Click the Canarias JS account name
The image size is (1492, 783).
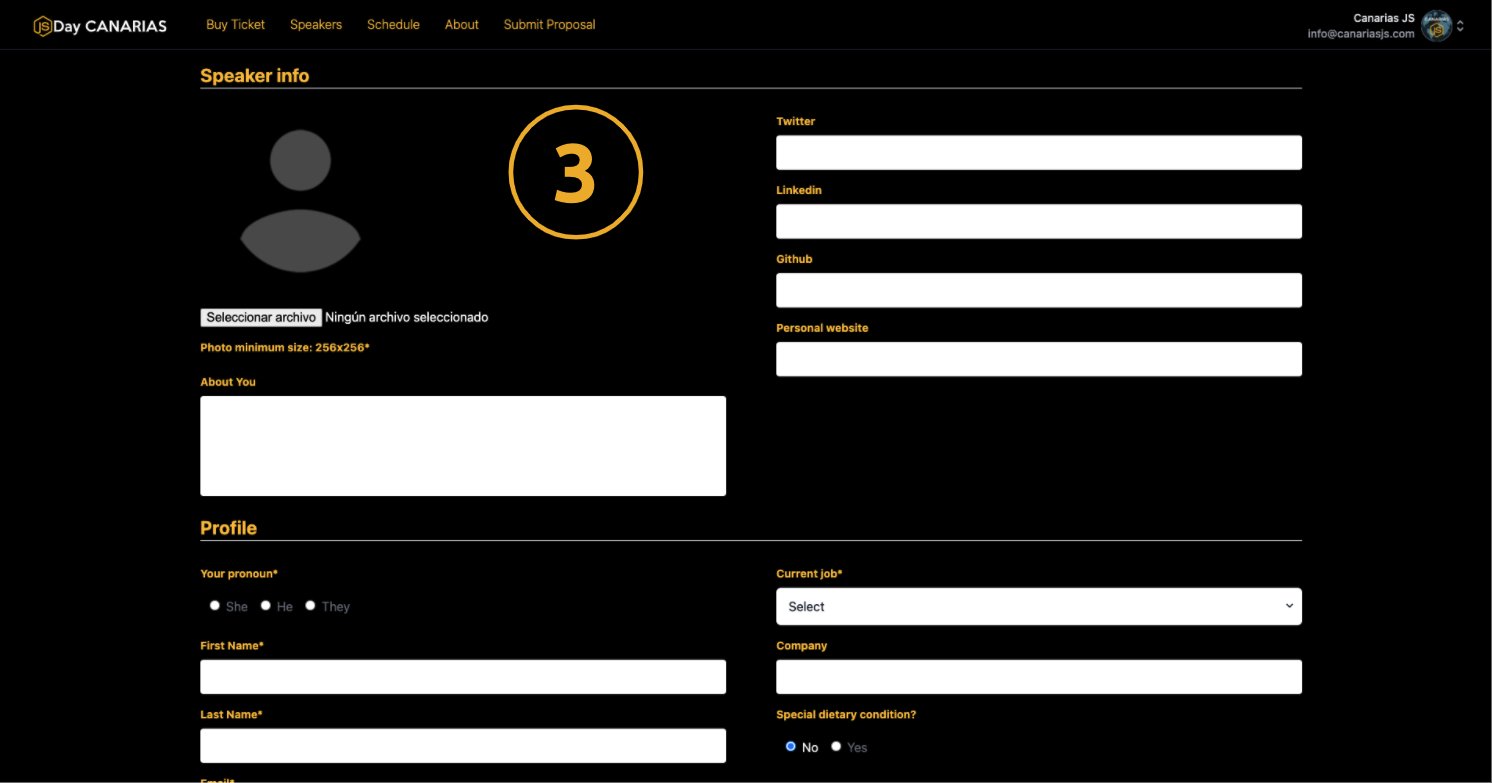click(1384, 18)
